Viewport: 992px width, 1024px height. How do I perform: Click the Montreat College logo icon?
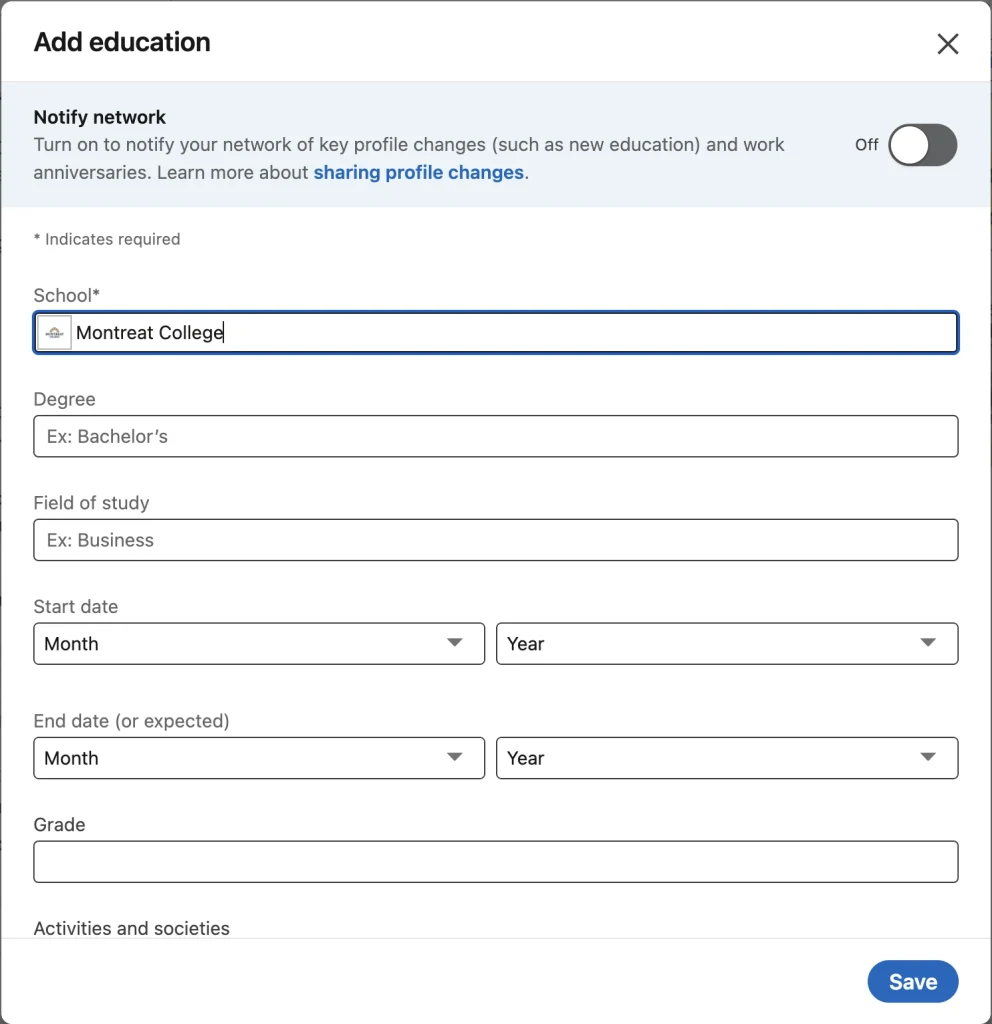[53, 332]
